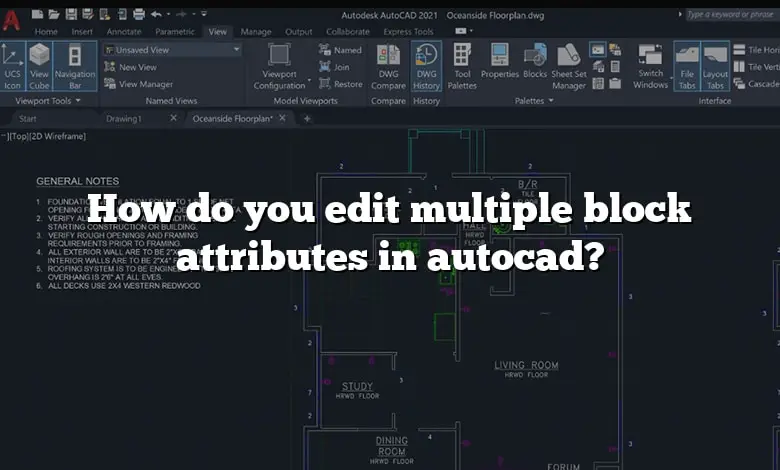Screen dimensions: 780x470
Task: Click the New View button
Action: point(137,67)
